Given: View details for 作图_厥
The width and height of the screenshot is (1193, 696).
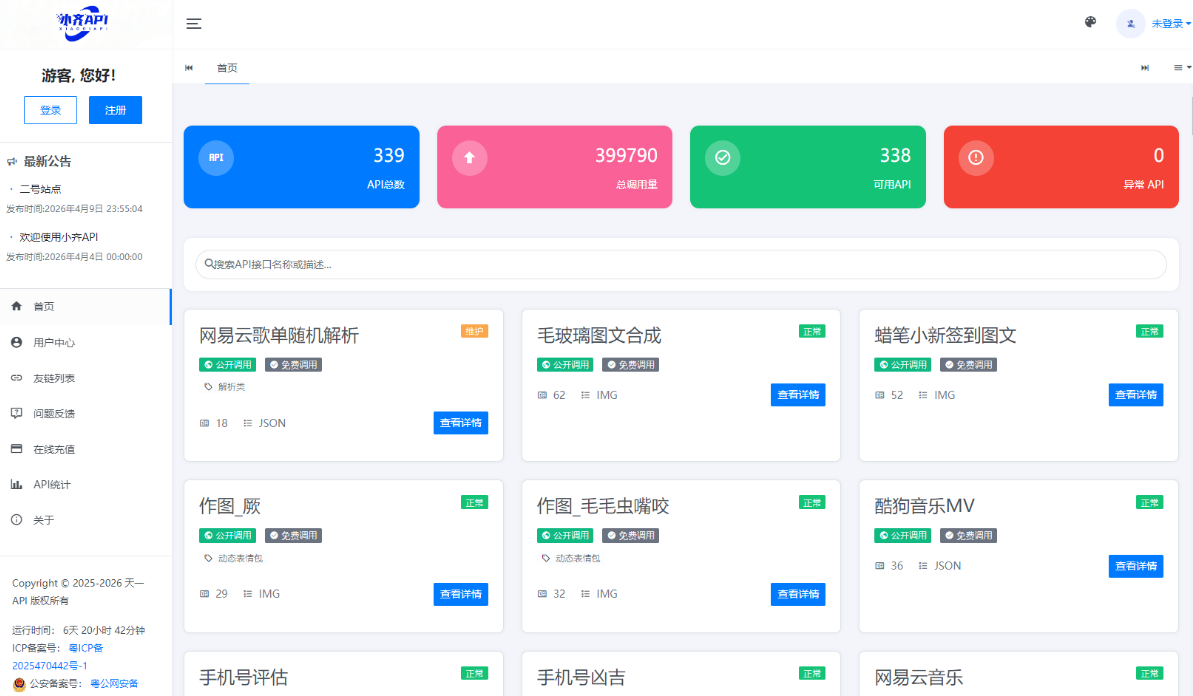Looking at the screenshot, I should coord(460,594).
